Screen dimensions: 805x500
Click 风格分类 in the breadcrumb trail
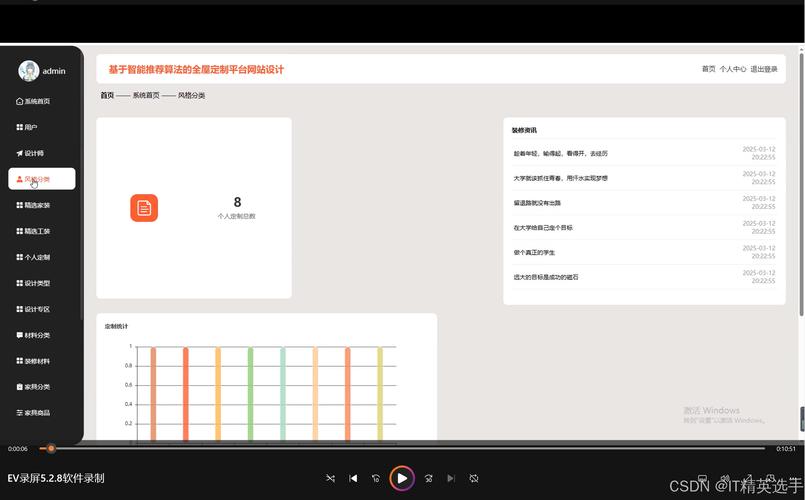tap(191, 95)
